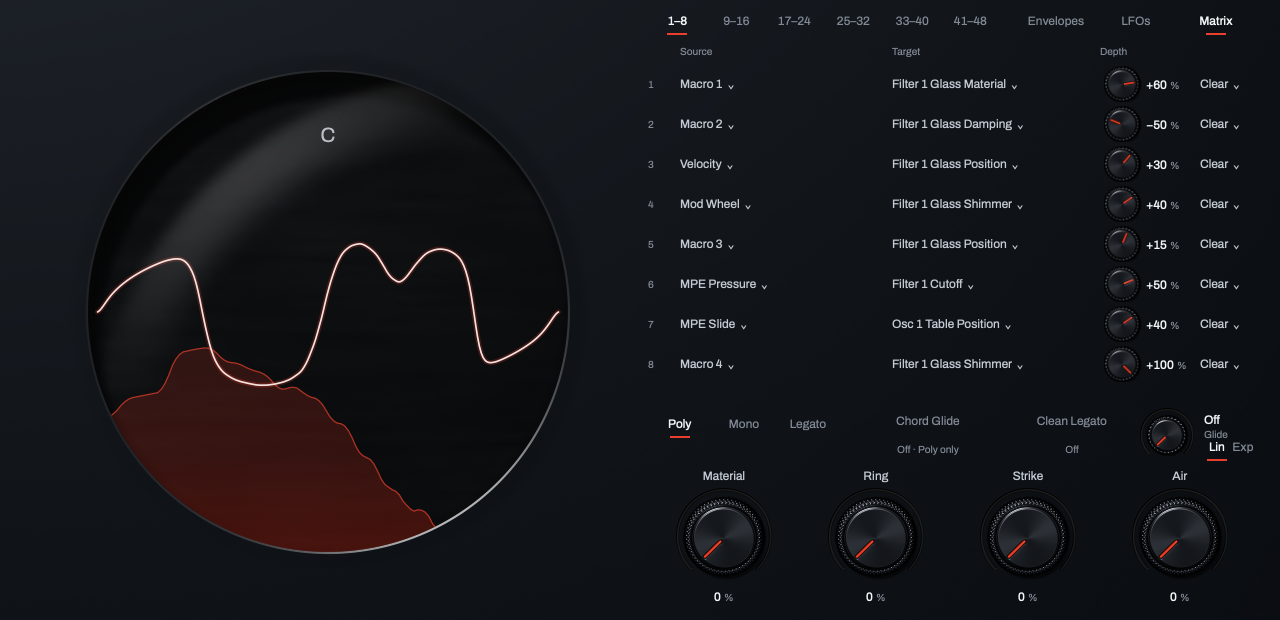
Task: Switch to the LFOs tab
Action: 1136,21
